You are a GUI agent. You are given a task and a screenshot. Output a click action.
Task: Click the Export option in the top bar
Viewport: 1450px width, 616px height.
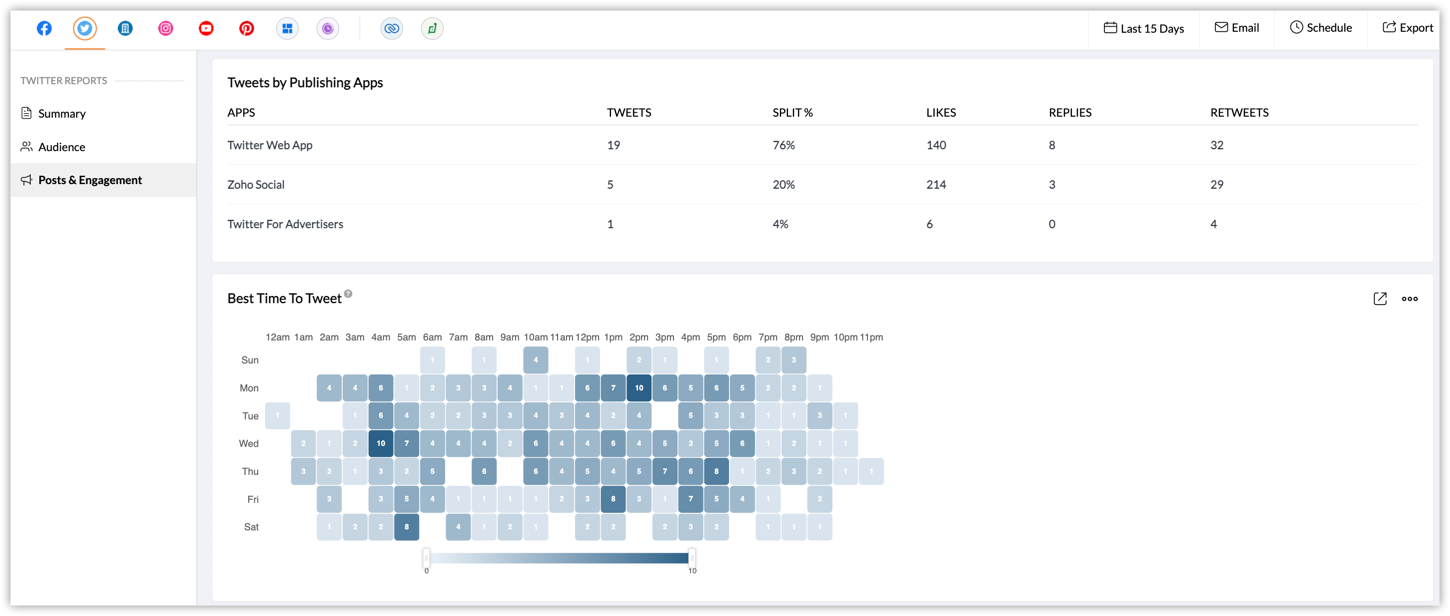(1408, 28)
